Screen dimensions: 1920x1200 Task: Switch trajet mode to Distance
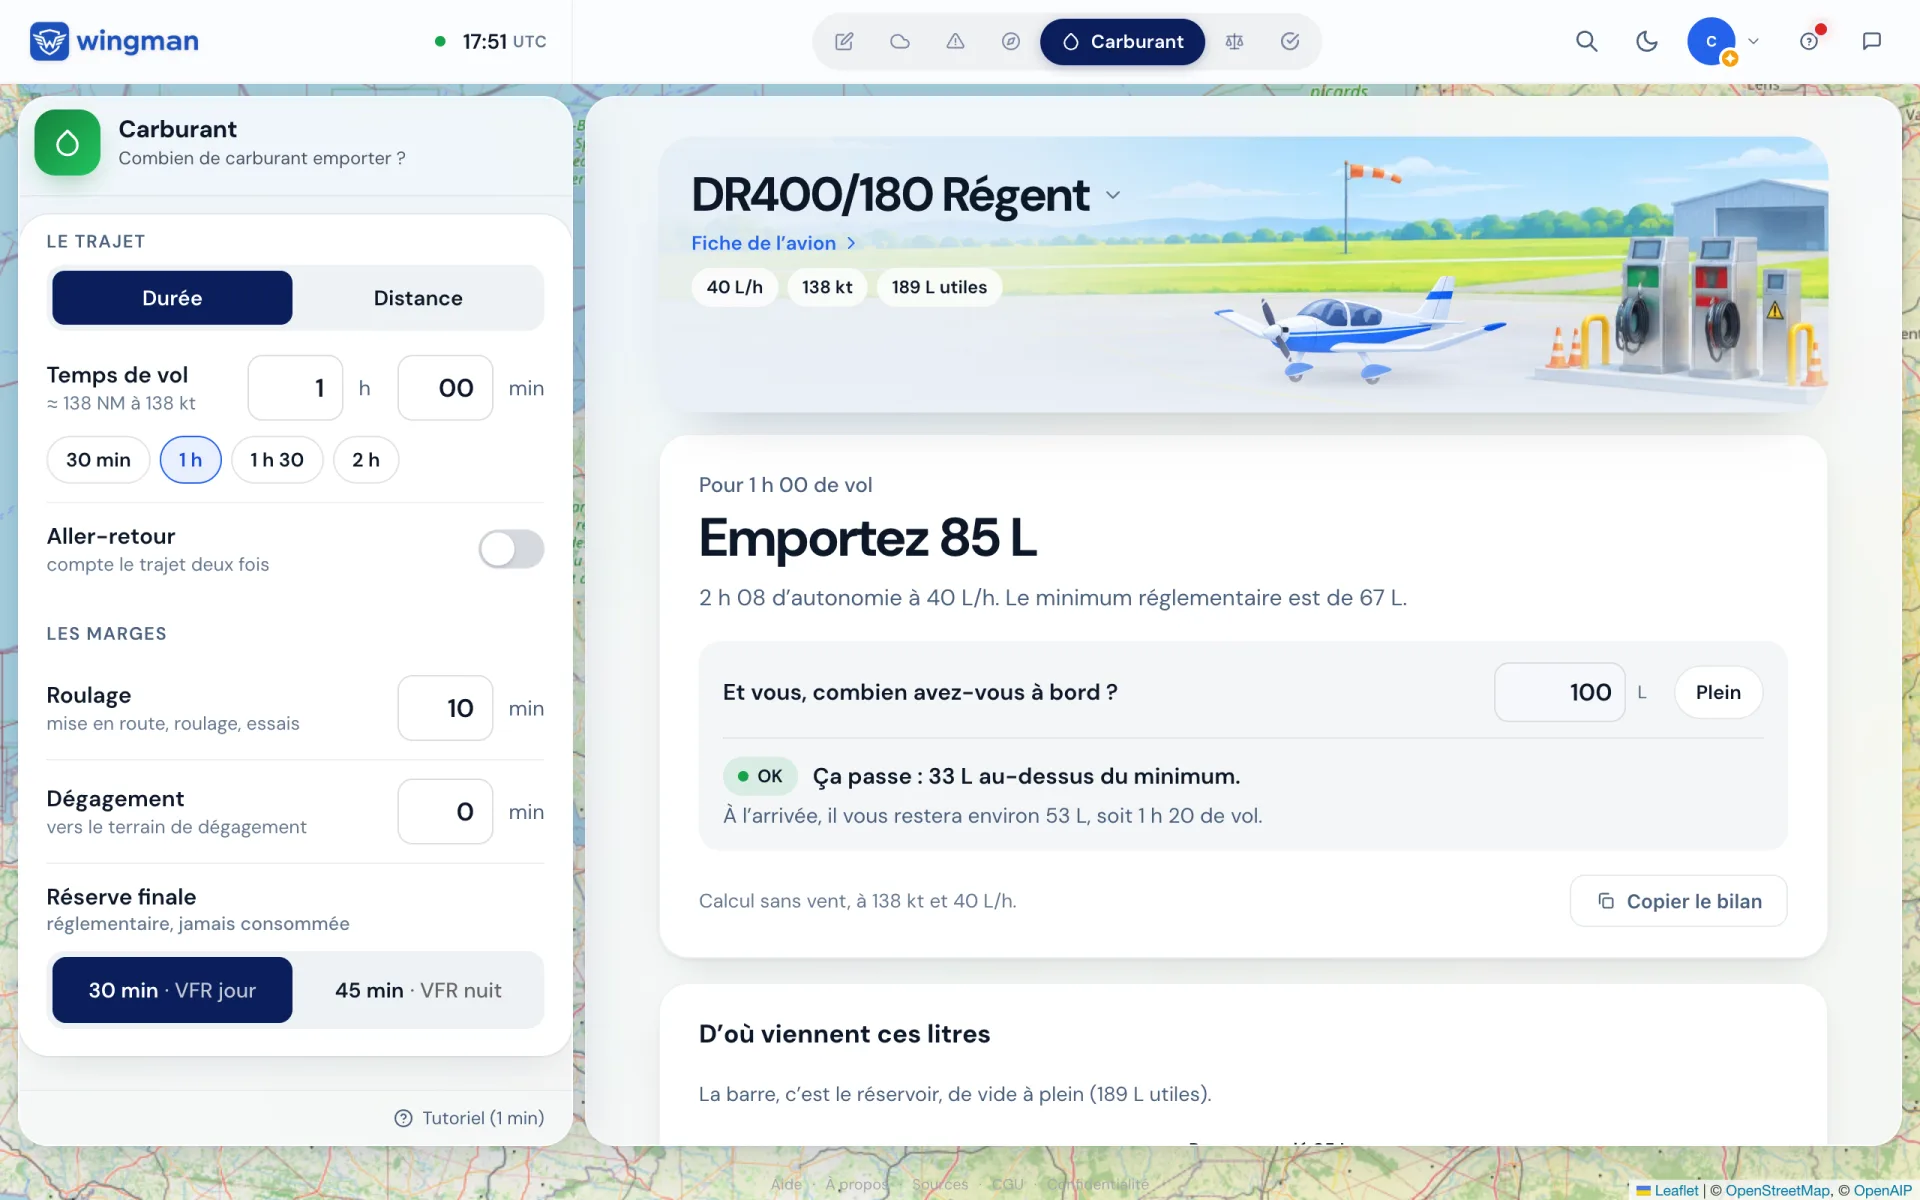tap(418, 298)
